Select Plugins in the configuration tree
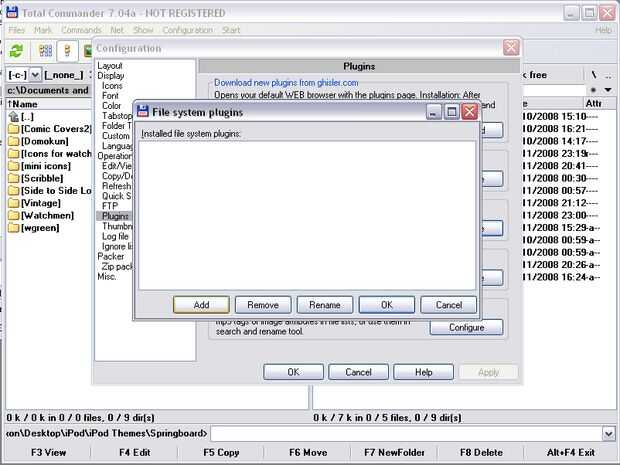The width and height of the screenshot is (620, 465). (x=115, y=216)
